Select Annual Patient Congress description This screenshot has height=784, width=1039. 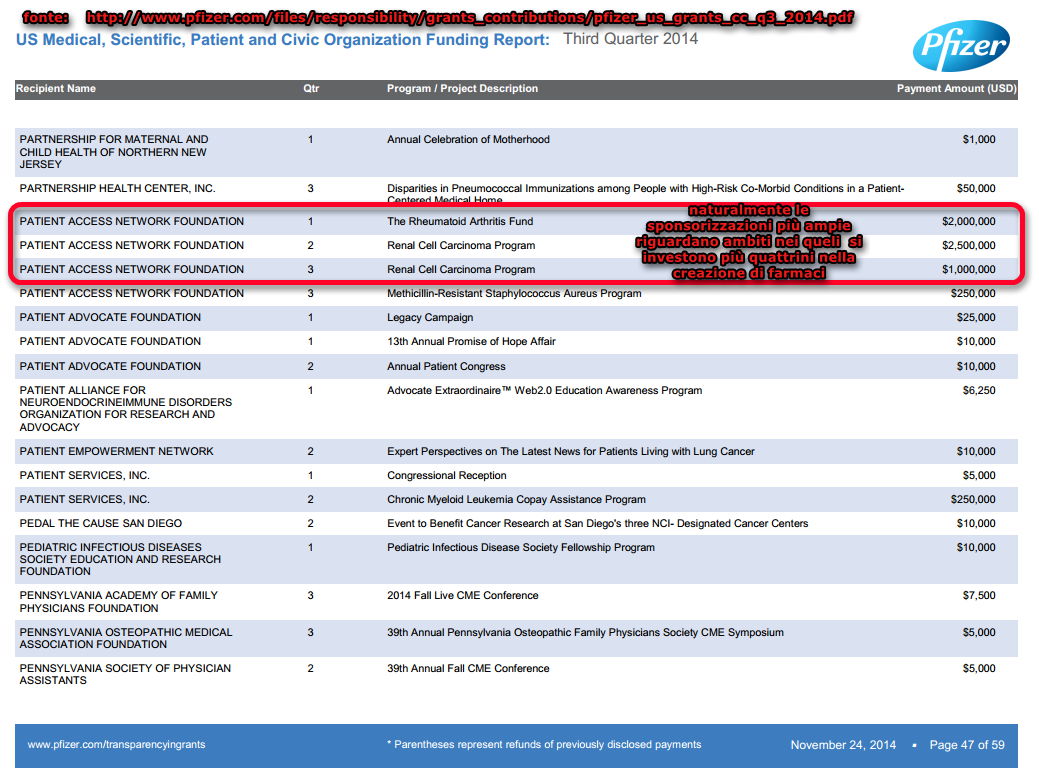446,366
